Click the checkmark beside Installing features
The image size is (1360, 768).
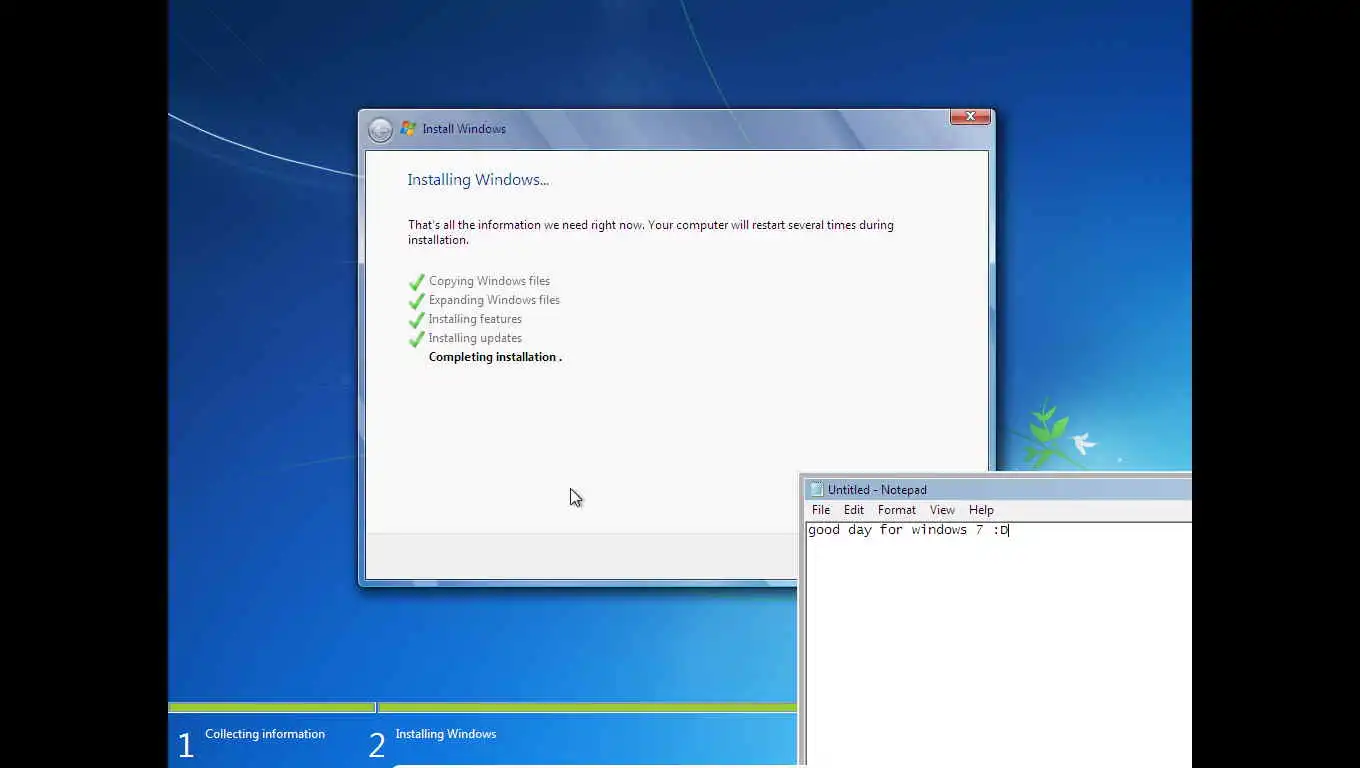click(417, 320)
